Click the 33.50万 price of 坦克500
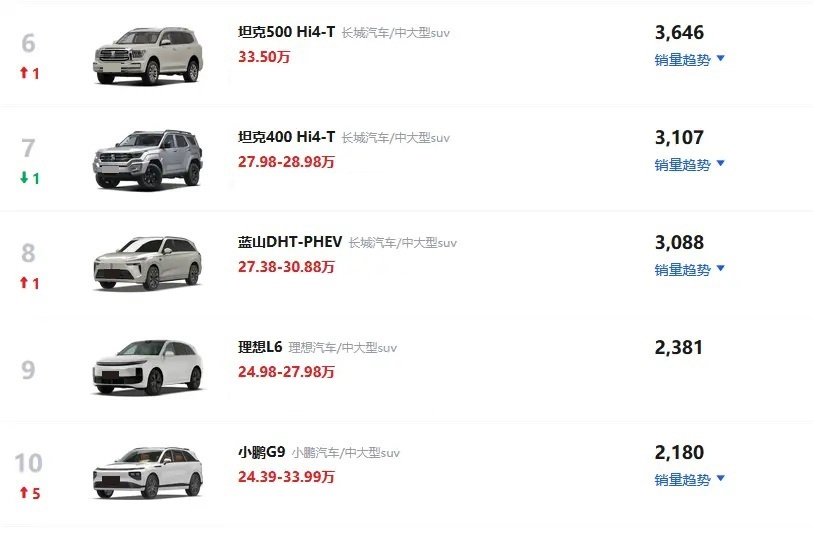 point(264,57)
